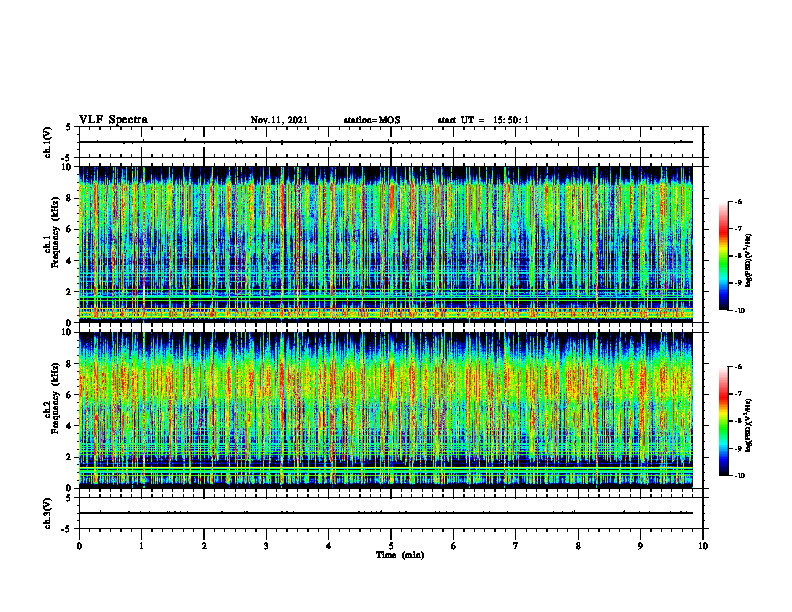Click the "9" tick on the Time axis
Viewport: 792px width, 612px height.
[x=640, y=546]
